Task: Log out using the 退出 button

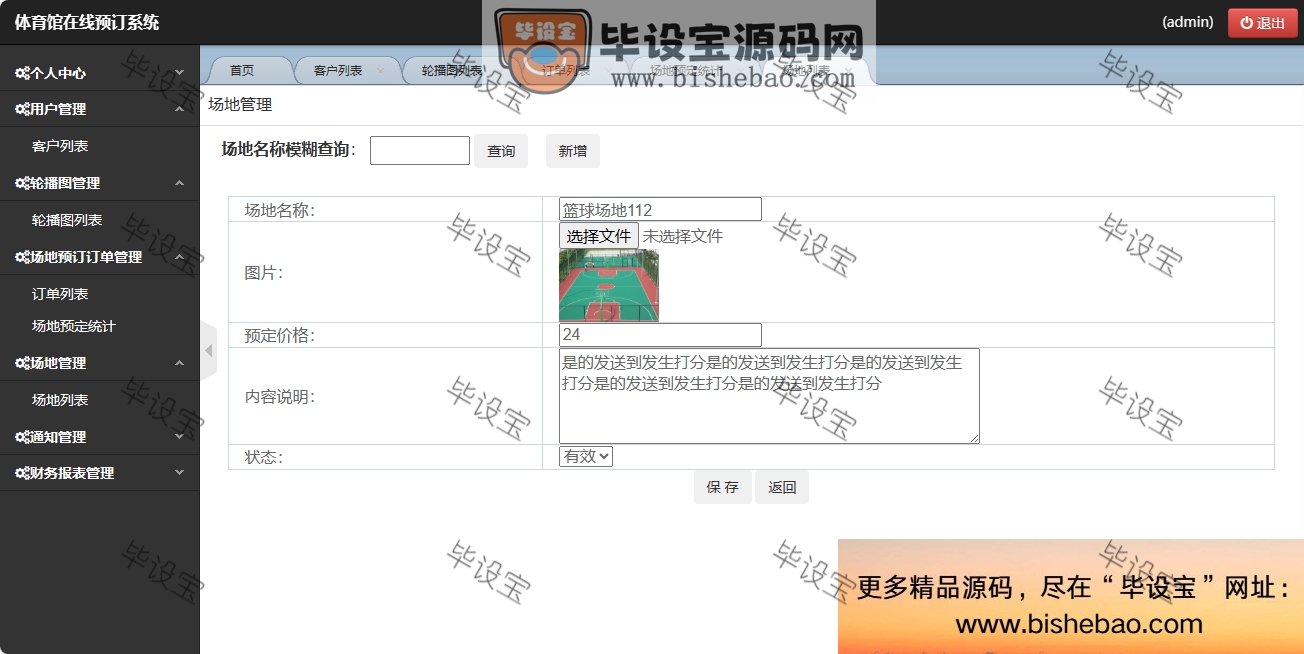Action: (1262, 23)
